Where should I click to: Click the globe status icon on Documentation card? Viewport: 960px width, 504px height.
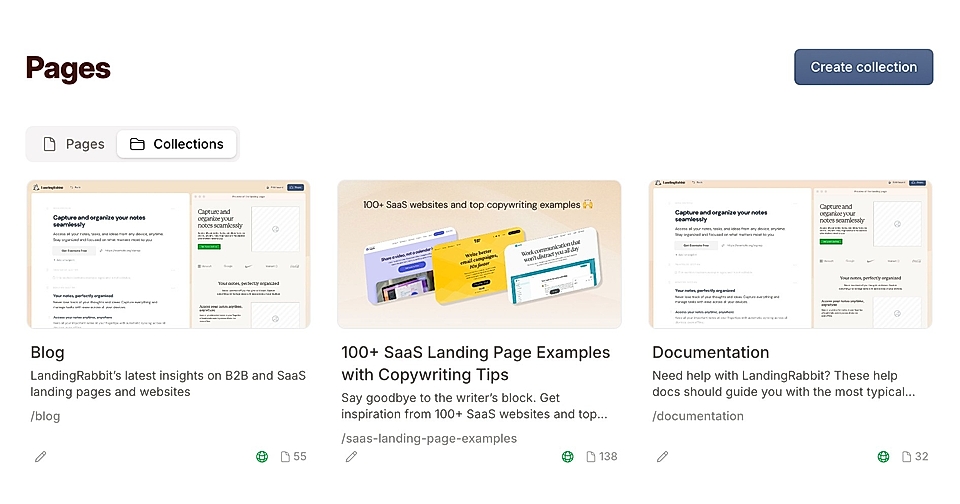tap(883, 456)
